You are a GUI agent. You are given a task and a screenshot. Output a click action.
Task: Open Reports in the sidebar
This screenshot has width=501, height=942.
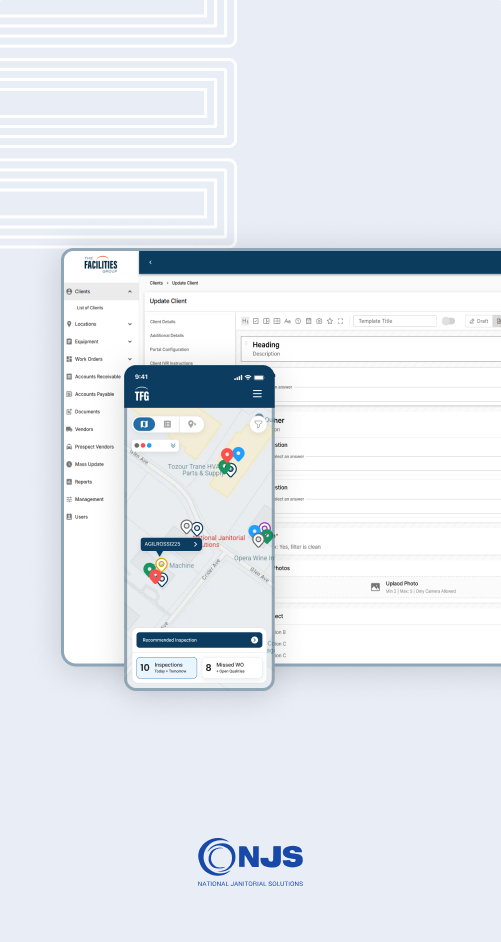83,482
